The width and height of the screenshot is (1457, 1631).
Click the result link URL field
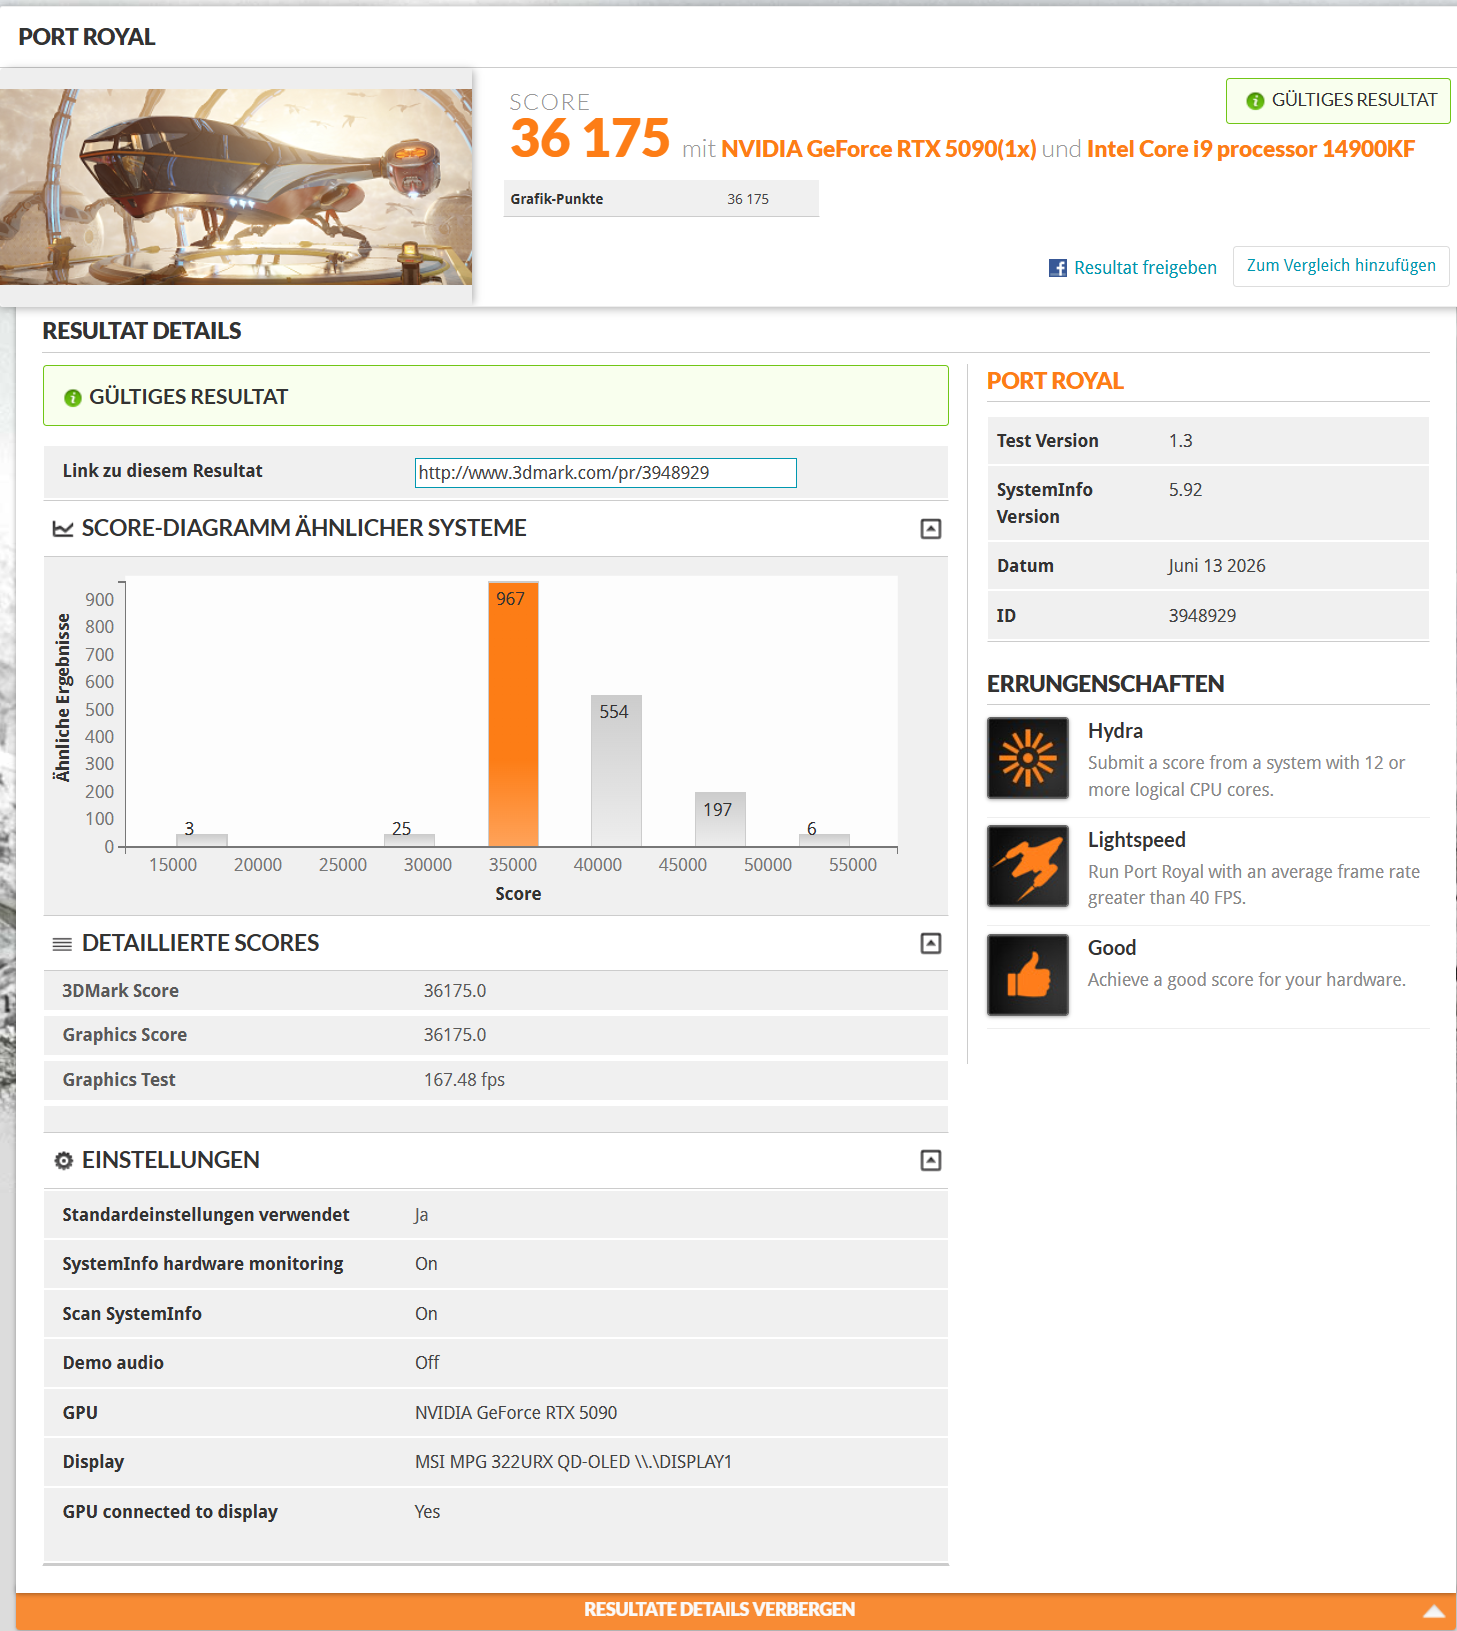(606, 473)
